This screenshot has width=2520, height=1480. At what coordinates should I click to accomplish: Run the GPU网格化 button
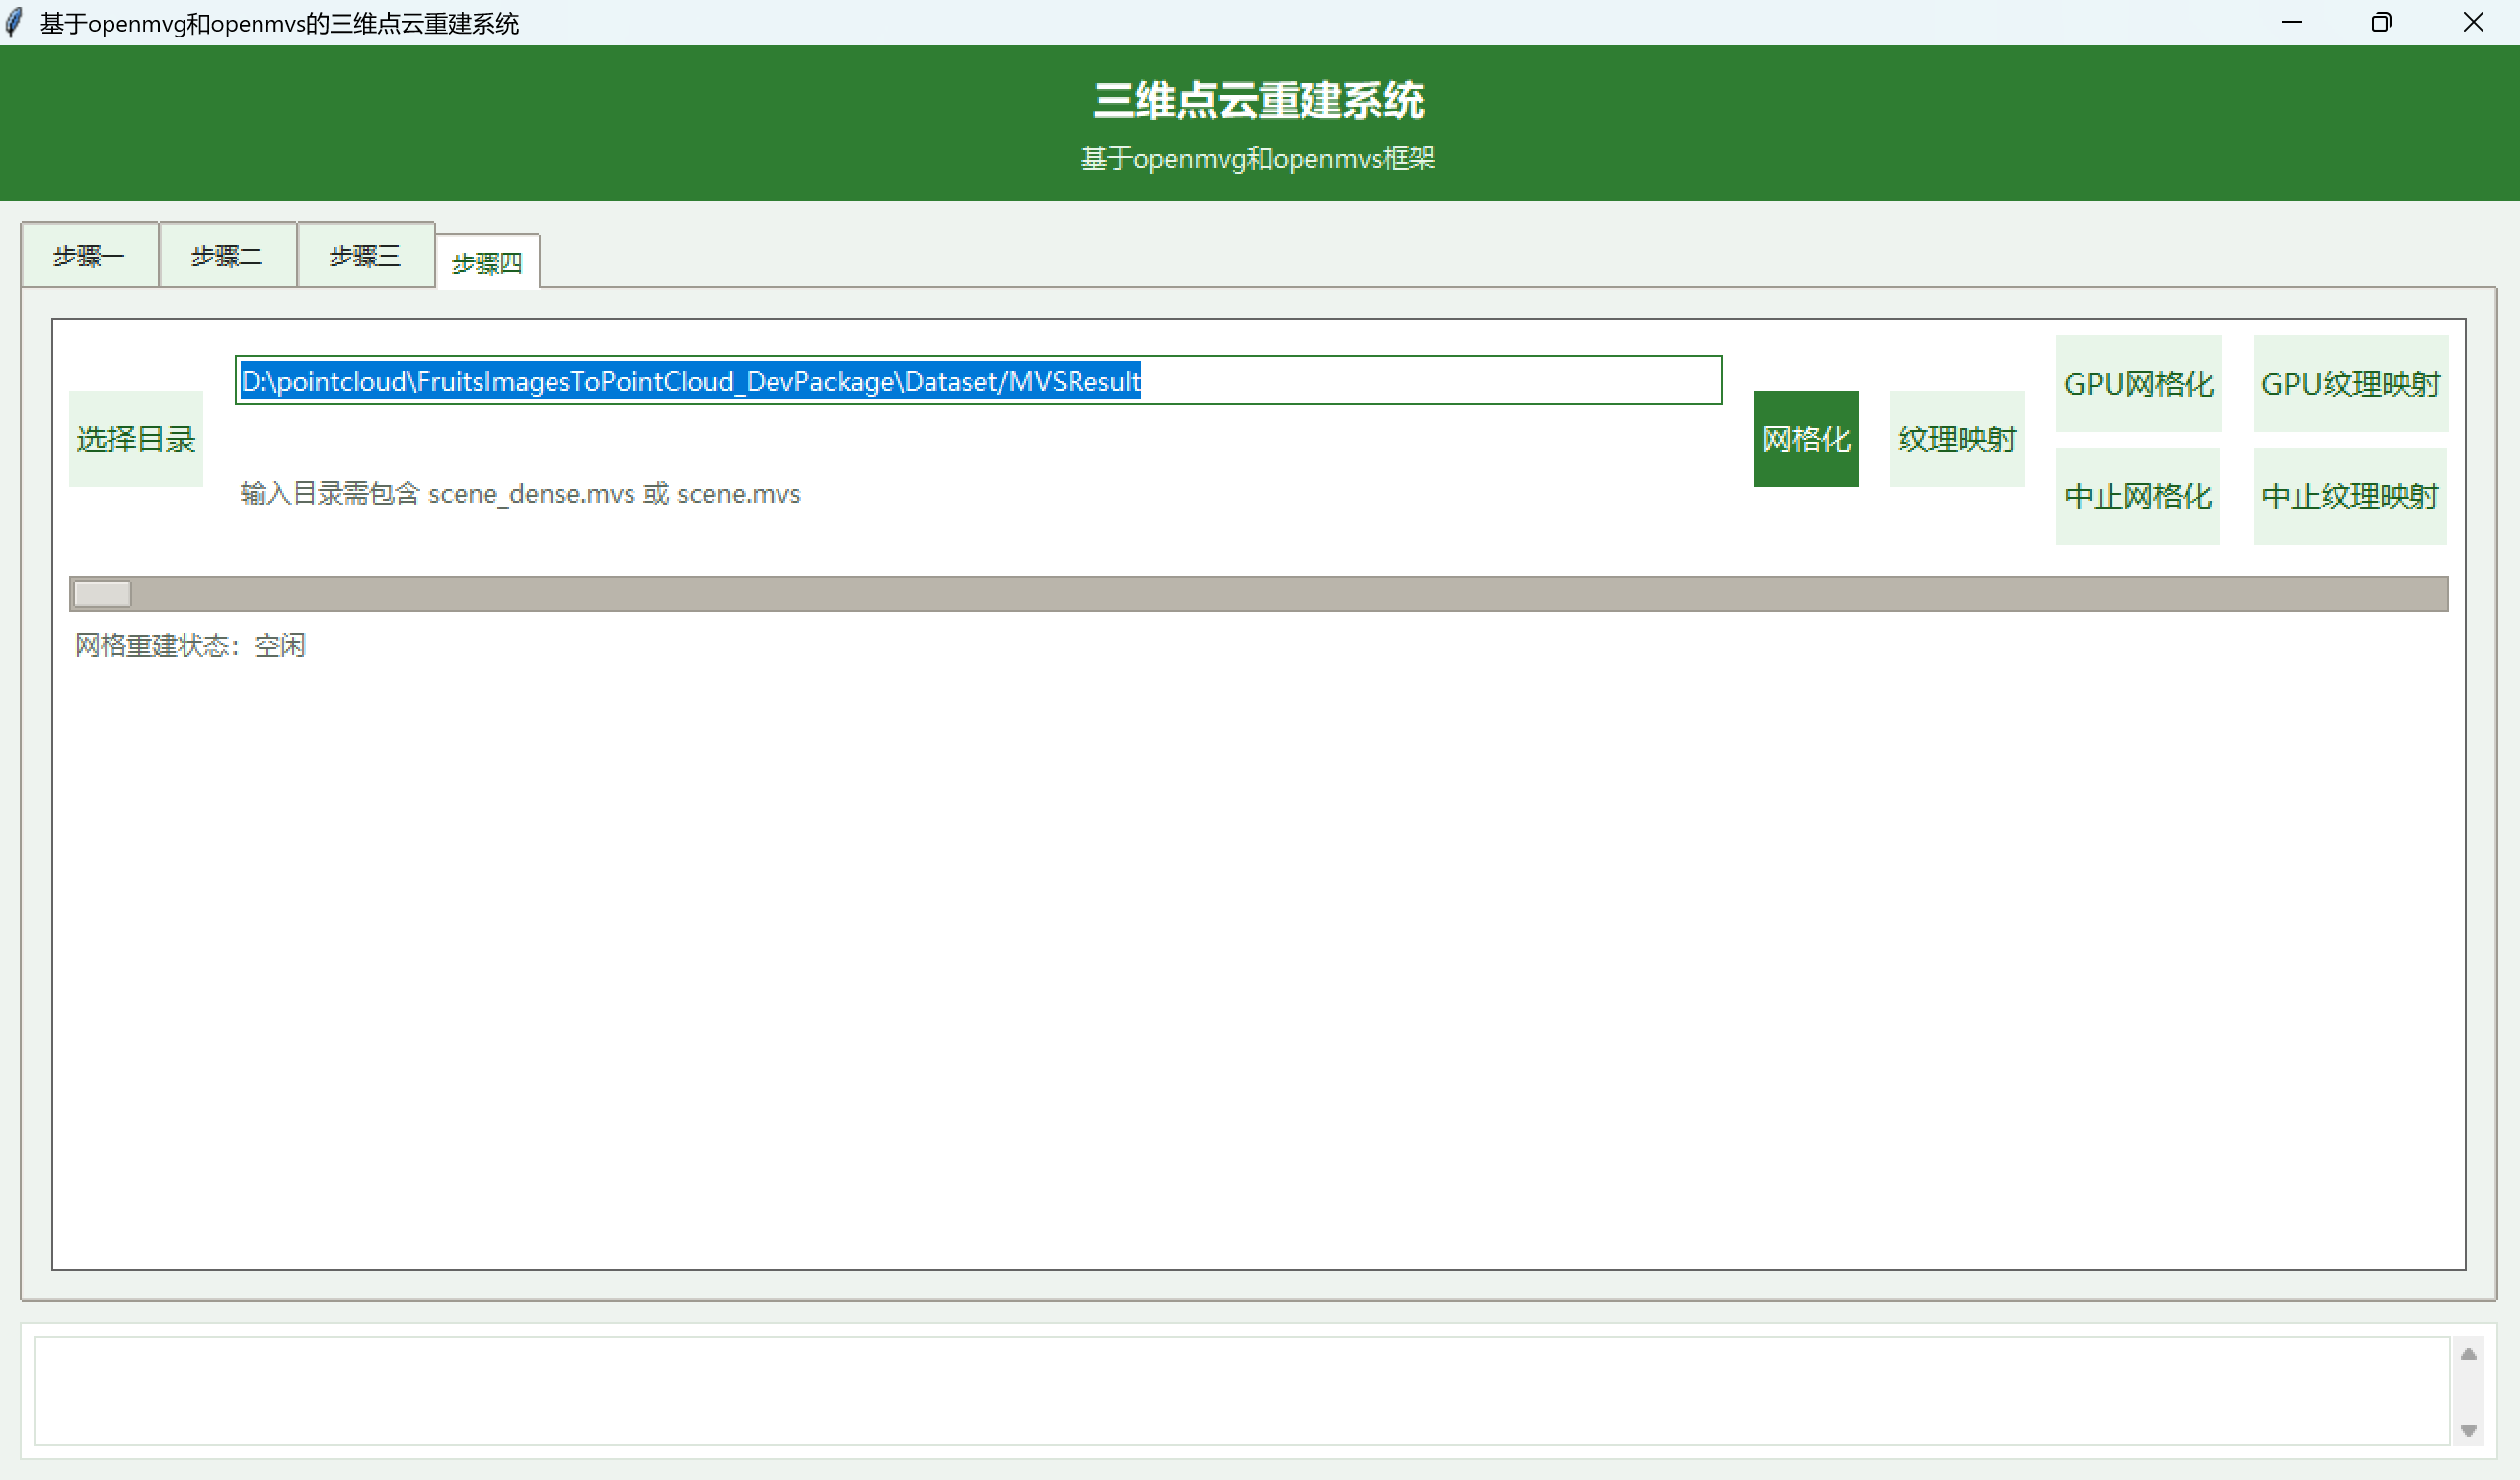click(x=2138, y=384)
